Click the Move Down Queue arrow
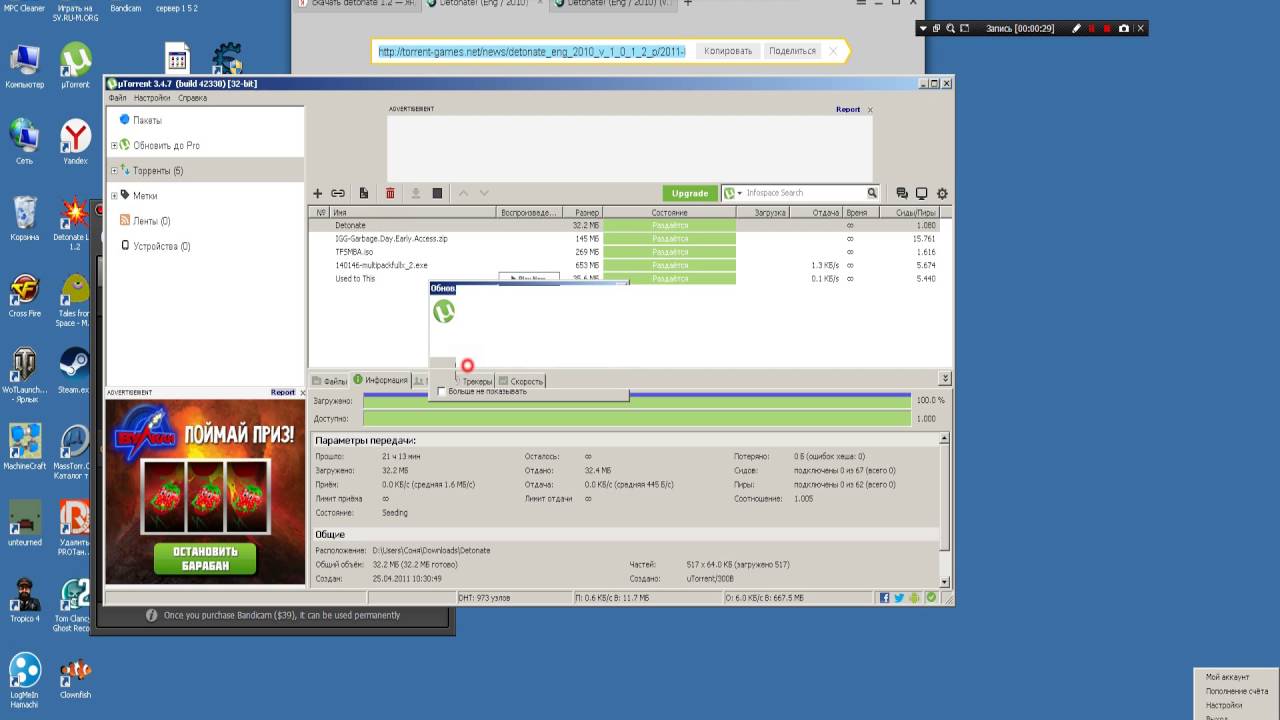 (484, 193)
